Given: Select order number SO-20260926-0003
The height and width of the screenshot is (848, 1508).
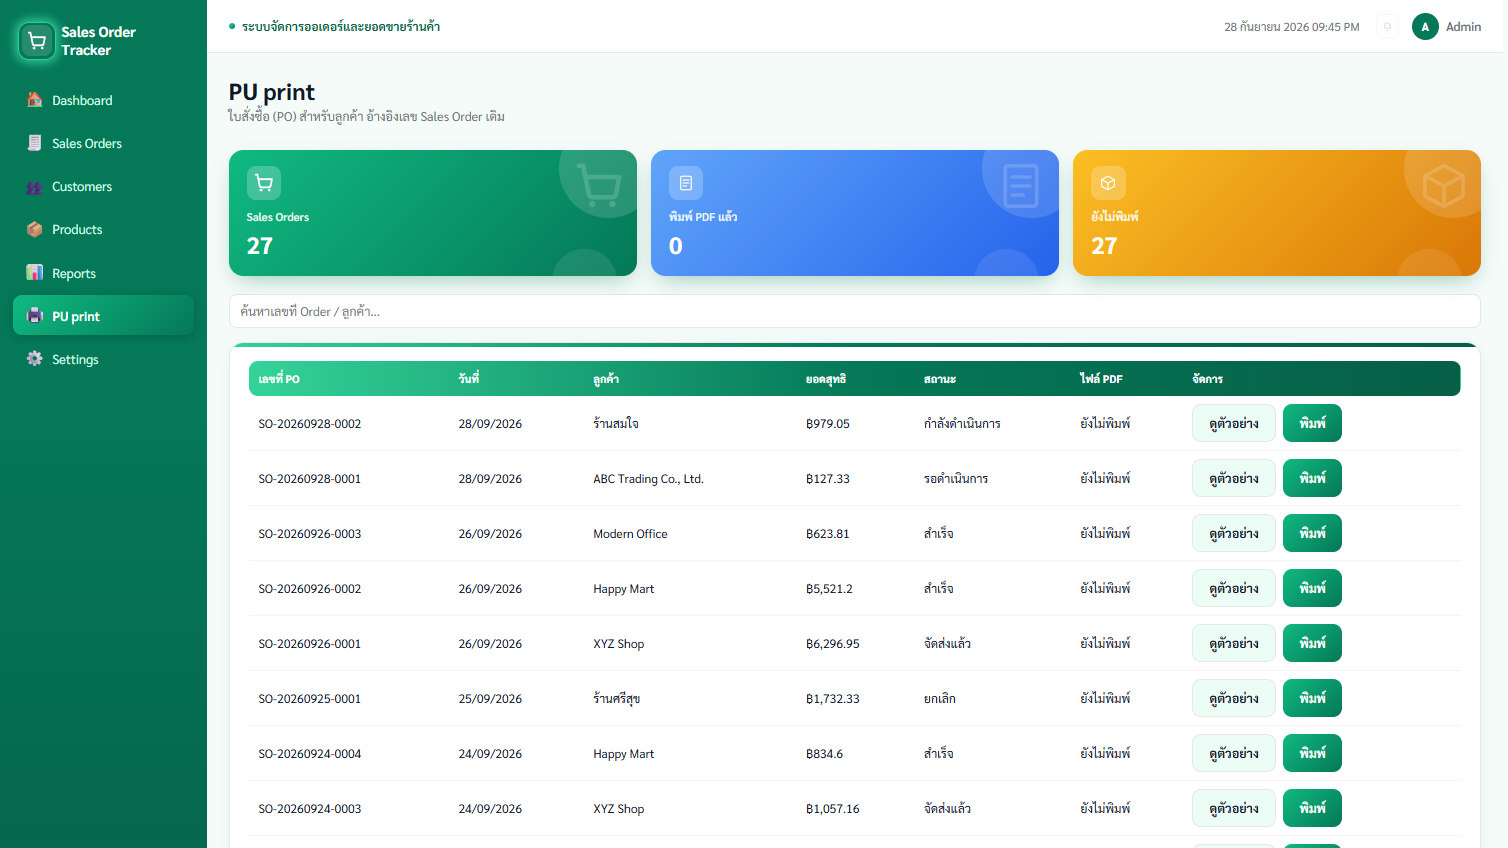Looking at the screenshot, I should tap(310, 534).
